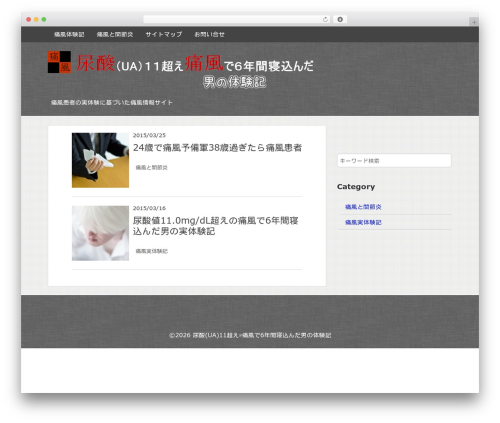Click the 痛風と関節炎 tag under first article
500x423 pixels.
coord(151,168)
